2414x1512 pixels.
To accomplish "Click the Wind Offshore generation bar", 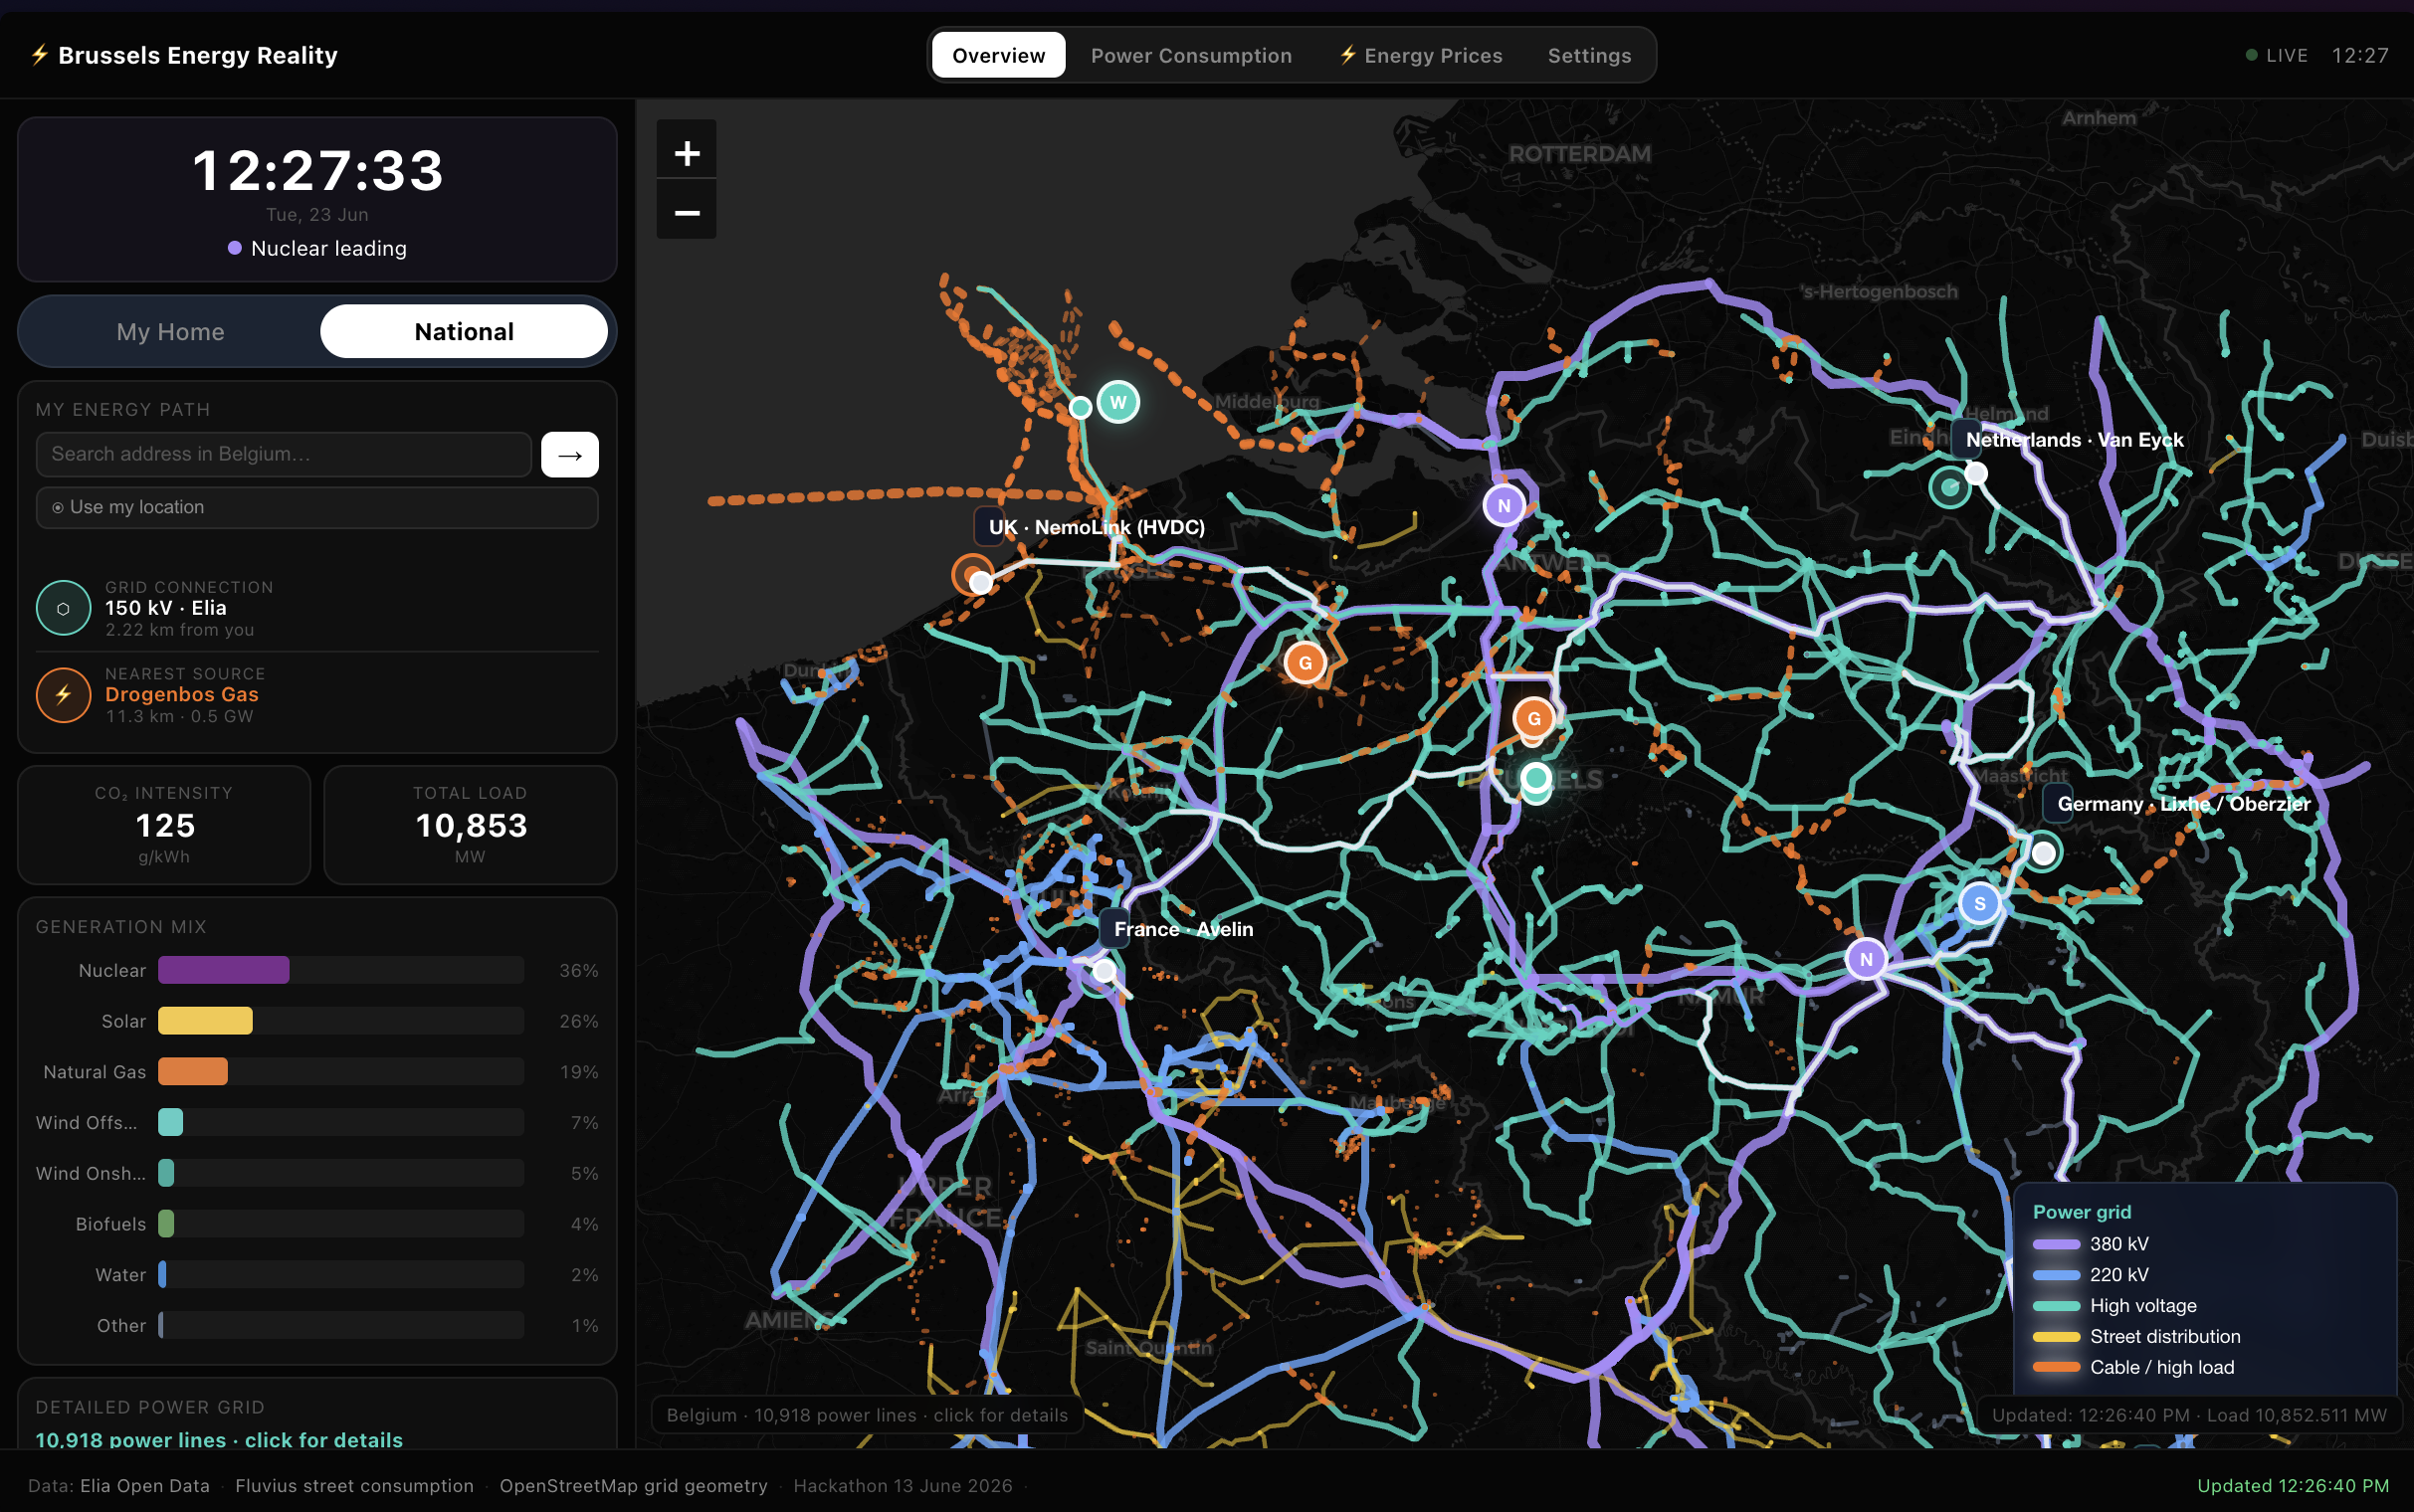I will coord(341,1122).
